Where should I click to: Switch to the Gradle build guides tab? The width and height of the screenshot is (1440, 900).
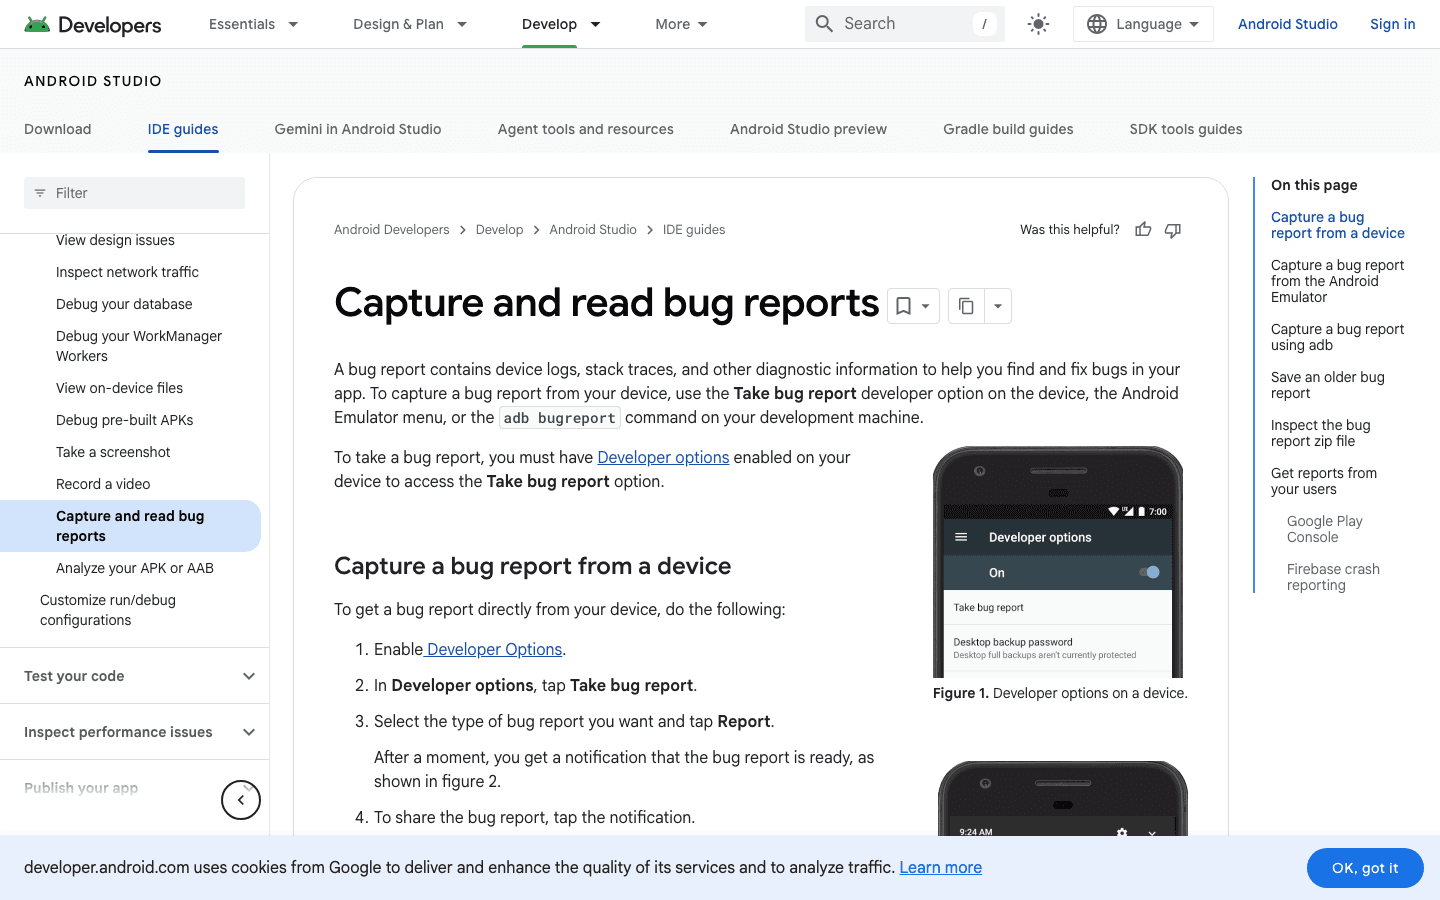pyautogui.click(x=1008, y=129)
